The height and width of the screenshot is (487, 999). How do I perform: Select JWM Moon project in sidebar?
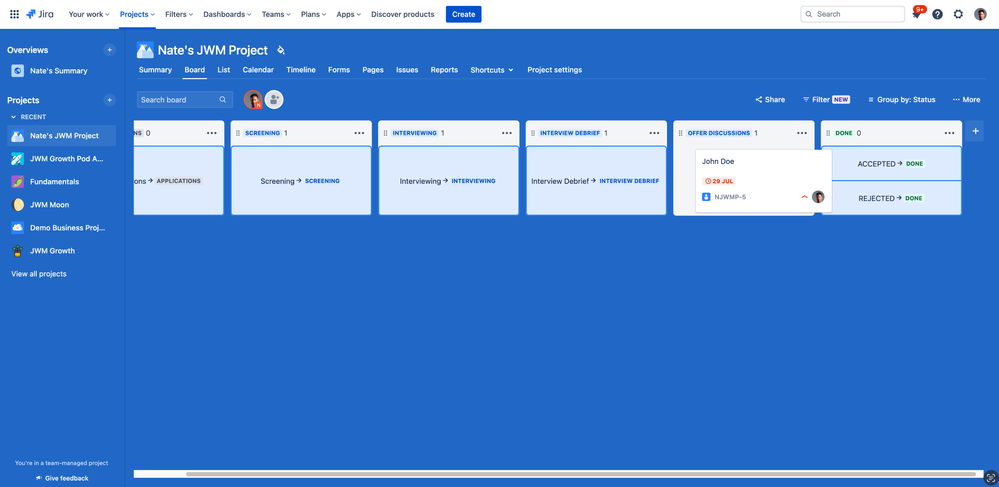61,205
